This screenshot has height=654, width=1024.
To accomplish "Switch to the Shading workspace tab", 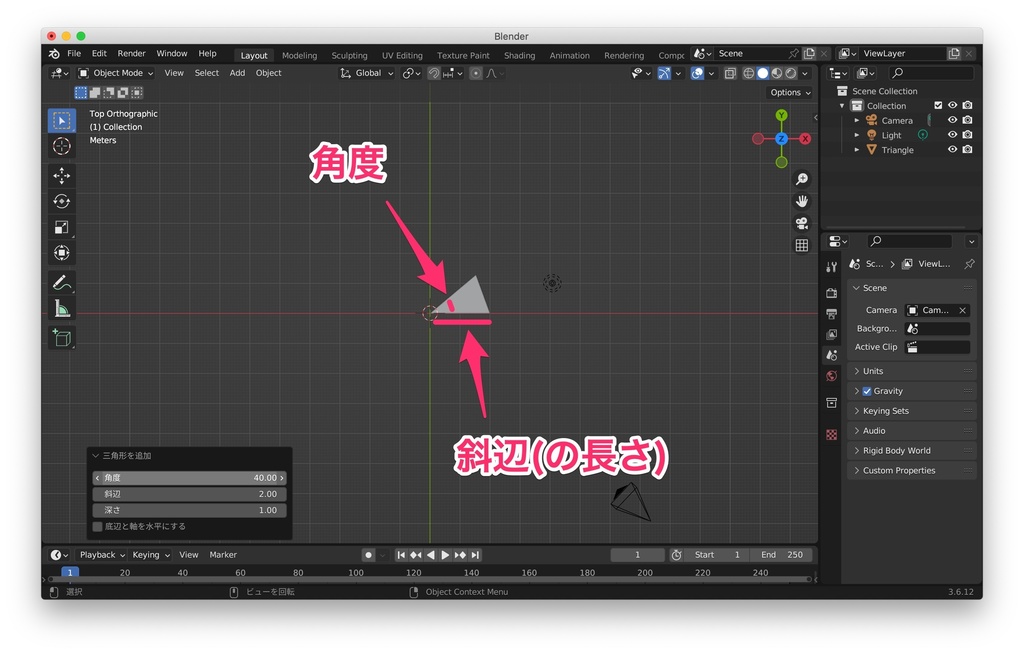I will 519,55.
